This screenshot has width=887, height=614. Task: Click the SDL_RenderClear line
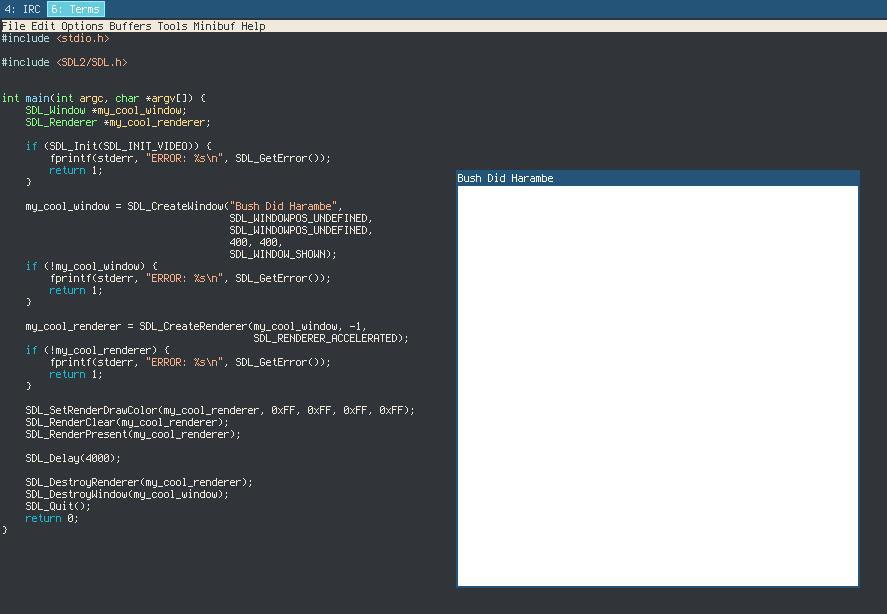click(127, 422)
